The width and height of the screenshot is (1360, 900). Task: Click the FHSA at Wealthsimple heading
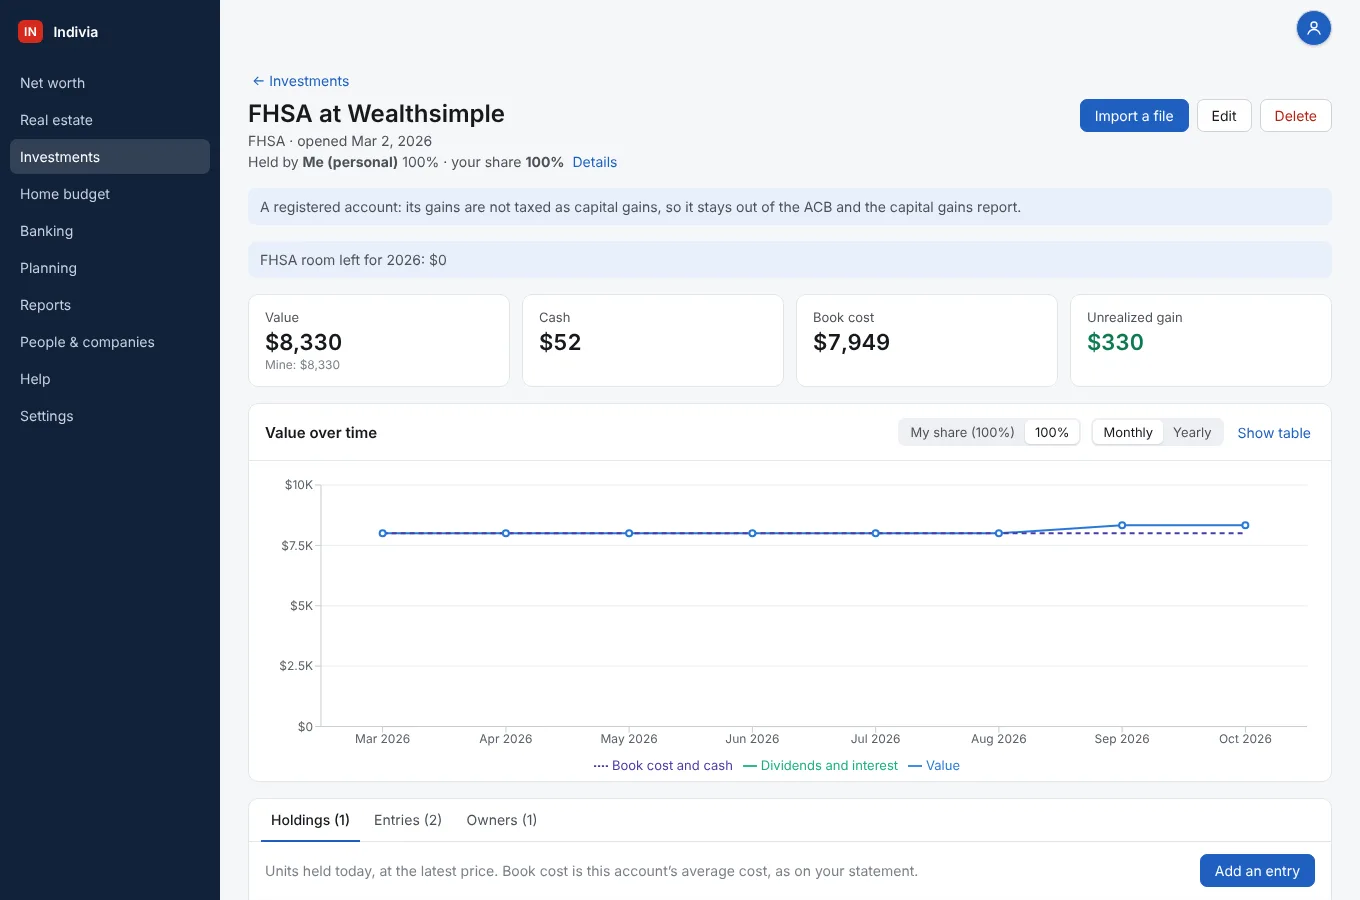(x=376, y=114)
